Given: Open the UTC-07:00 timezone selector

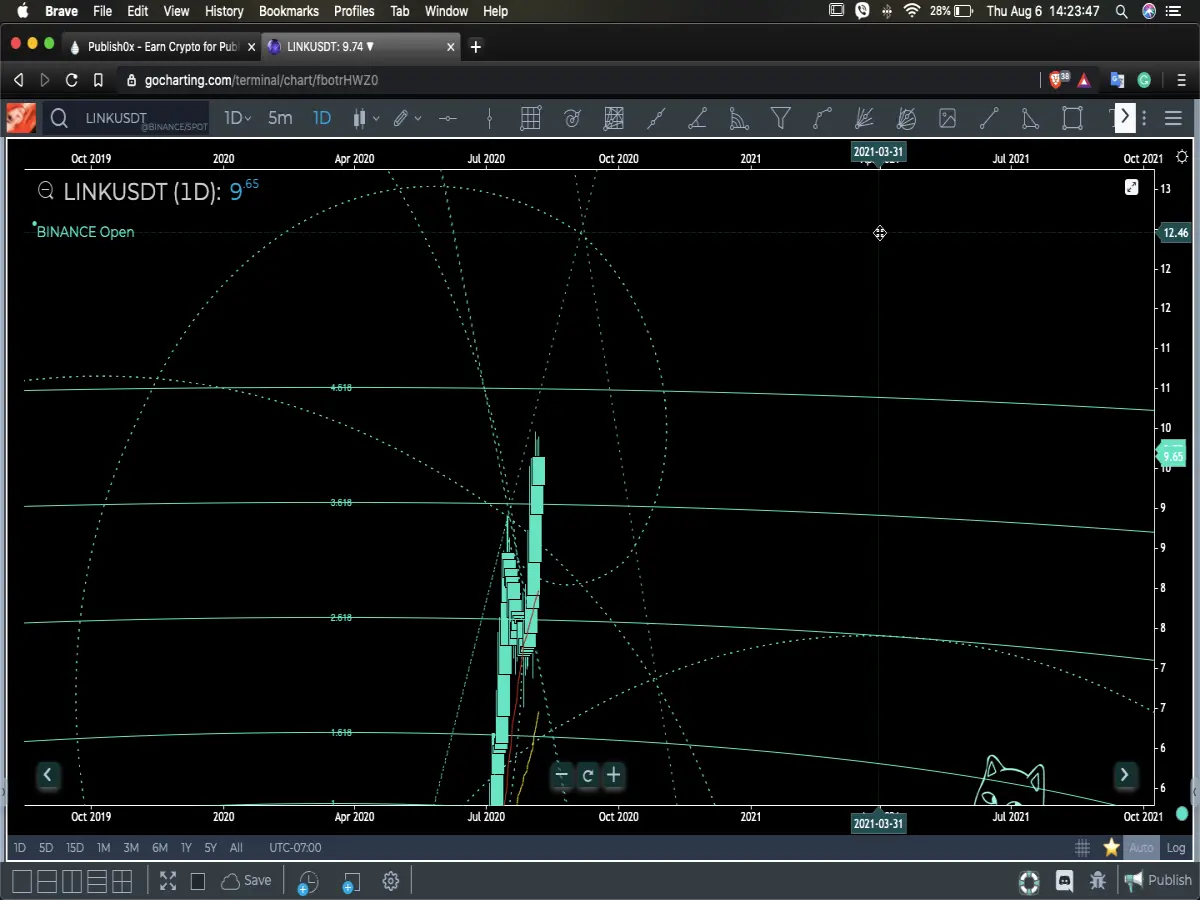Looking at the screenshot, I should [x=295, y=848].
